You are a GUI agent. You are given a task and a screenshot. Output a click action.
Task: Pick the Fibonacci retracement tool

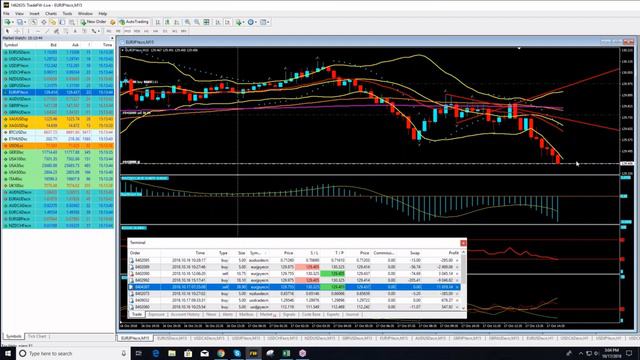coord(66,31)
